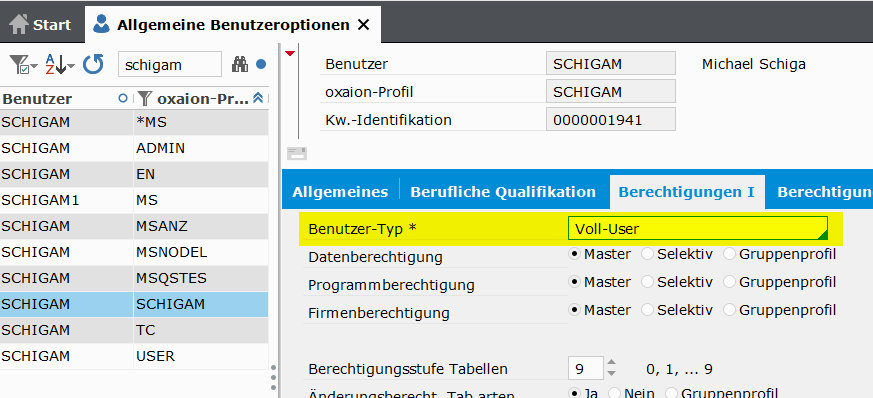Select the row with profile MSNODEL
The height and width of the screenshot is (398, 873).
point(134,252)
